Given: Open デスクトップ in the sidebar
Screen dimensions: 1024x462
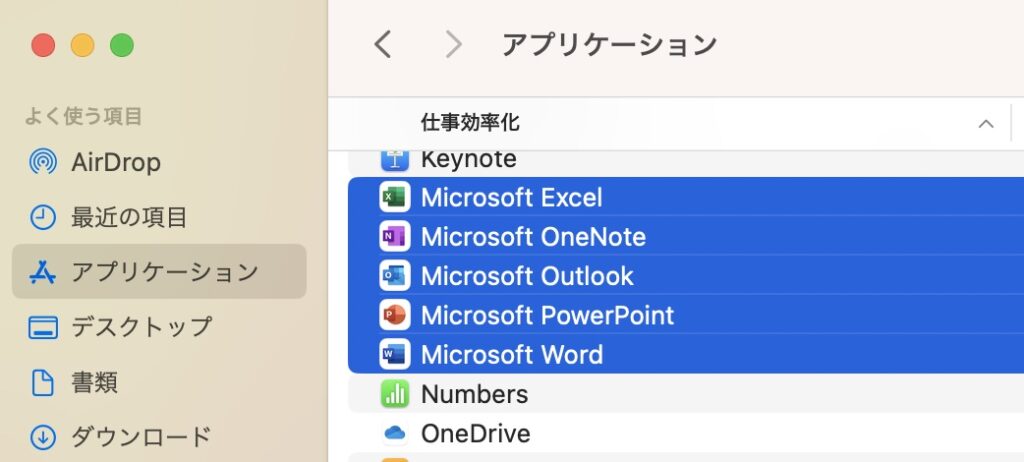Looking at the screenshot, I should click(141, 327).
